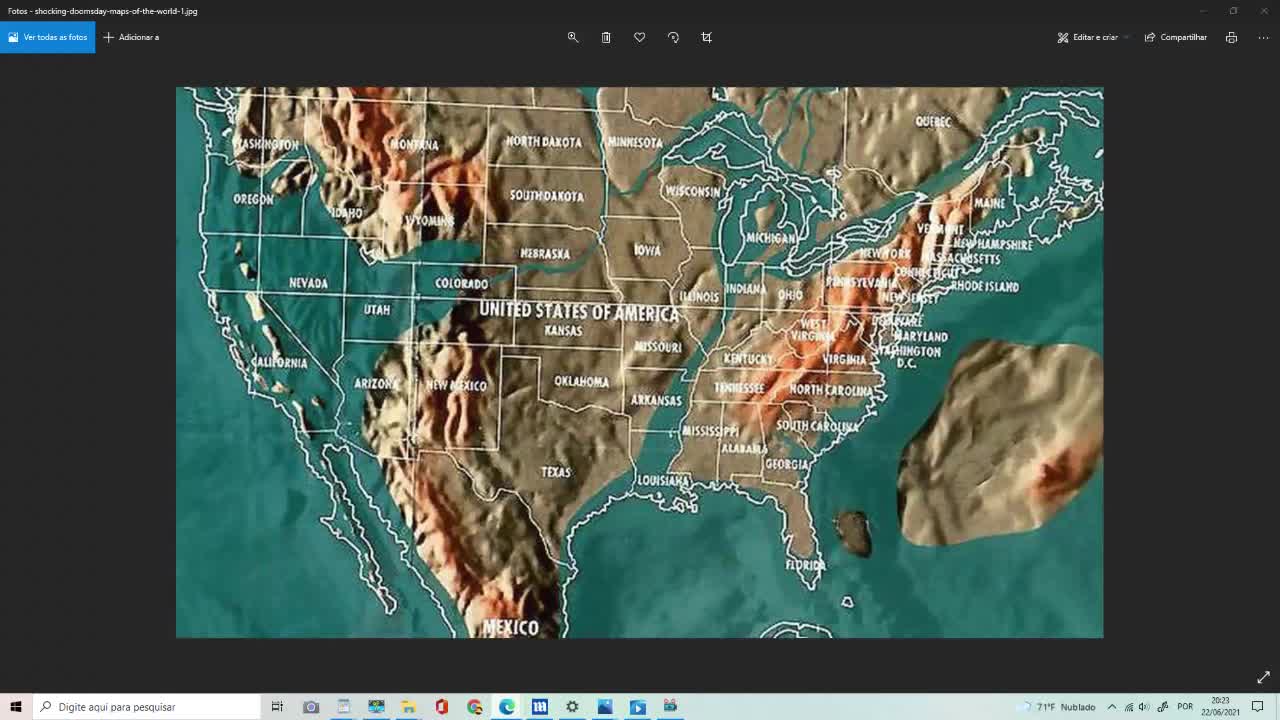Click the doomsday map image

point(640,362)
